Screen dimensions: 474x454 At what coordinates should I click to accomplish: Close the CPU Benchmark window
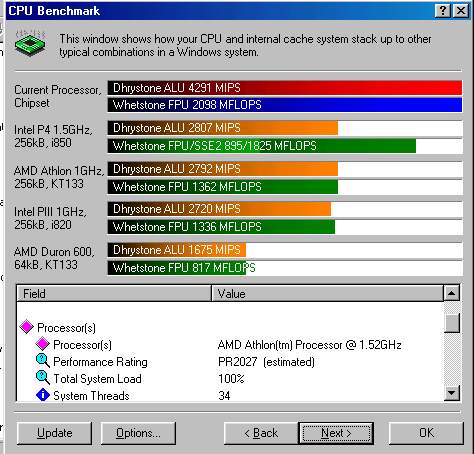click(x=461, y=11)
